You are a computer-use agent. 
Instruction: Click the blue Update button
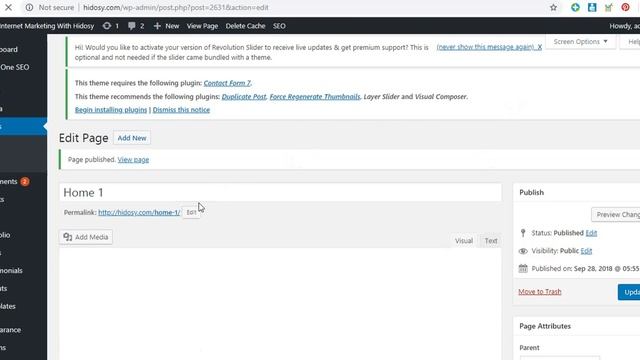point(629,292)
